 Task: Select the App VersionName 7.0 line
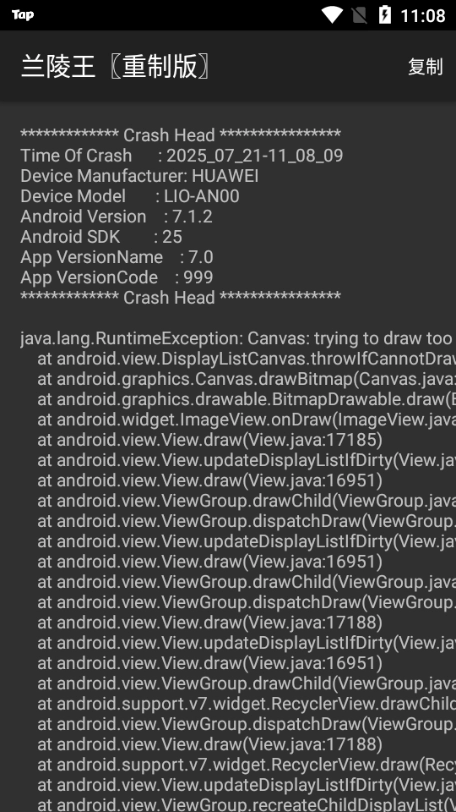[117, 257]
